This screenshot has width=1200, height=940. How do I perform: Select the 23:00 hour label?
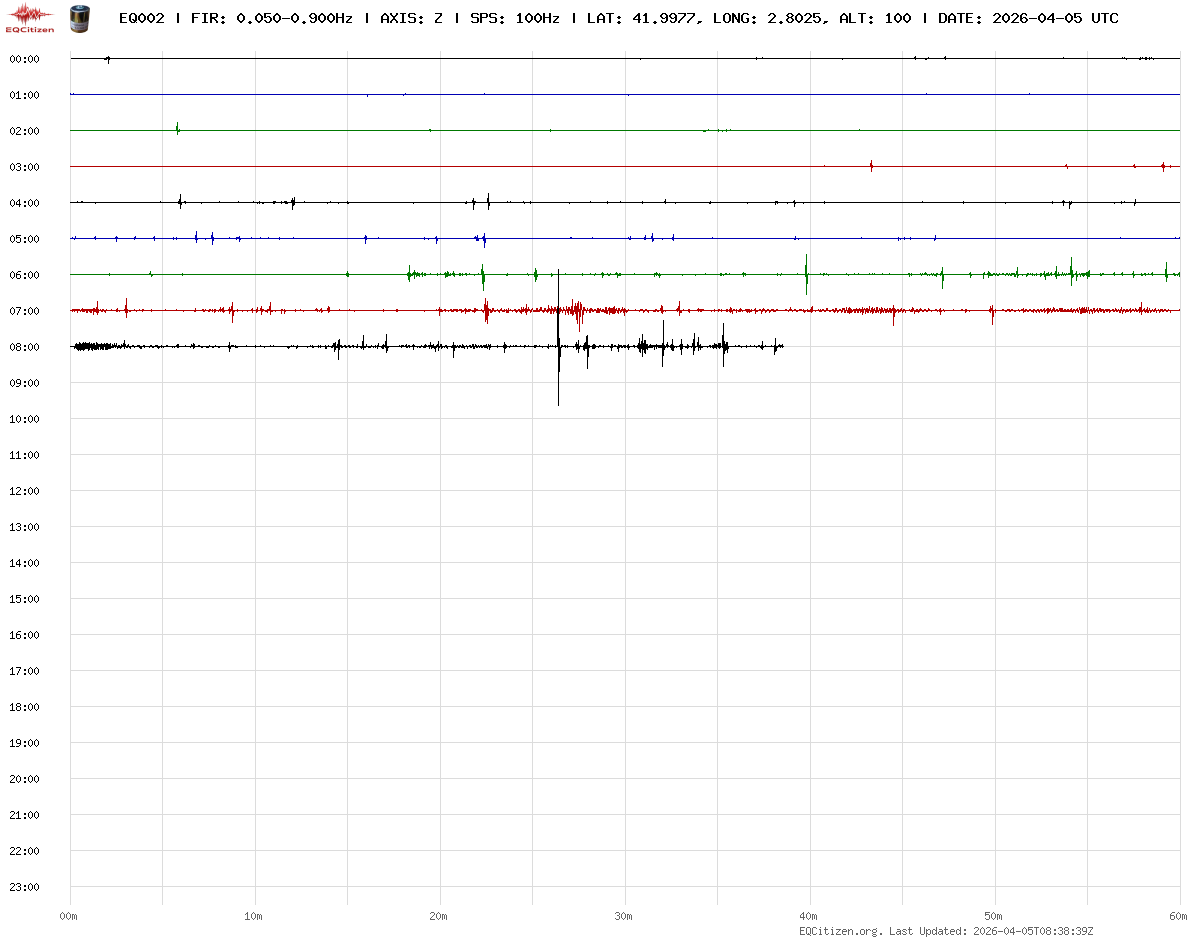24,887
